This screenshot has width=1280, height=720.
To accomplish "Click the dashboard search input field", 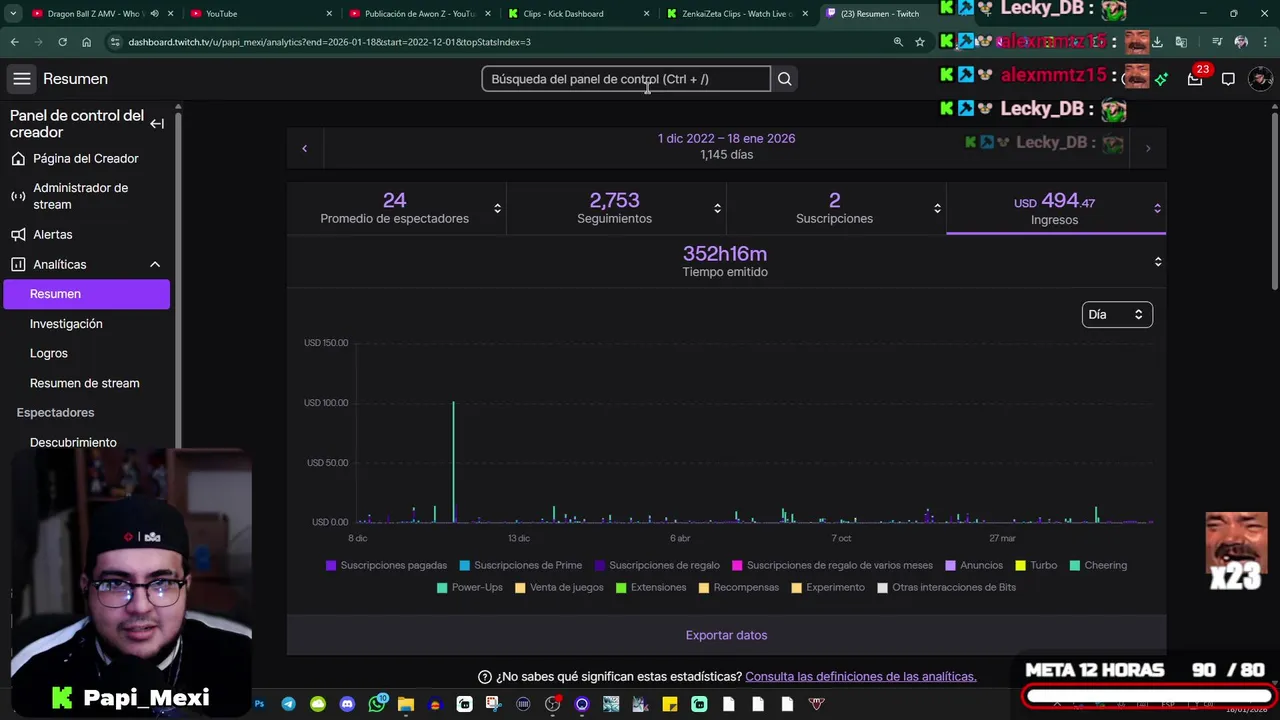I will 626,79.
